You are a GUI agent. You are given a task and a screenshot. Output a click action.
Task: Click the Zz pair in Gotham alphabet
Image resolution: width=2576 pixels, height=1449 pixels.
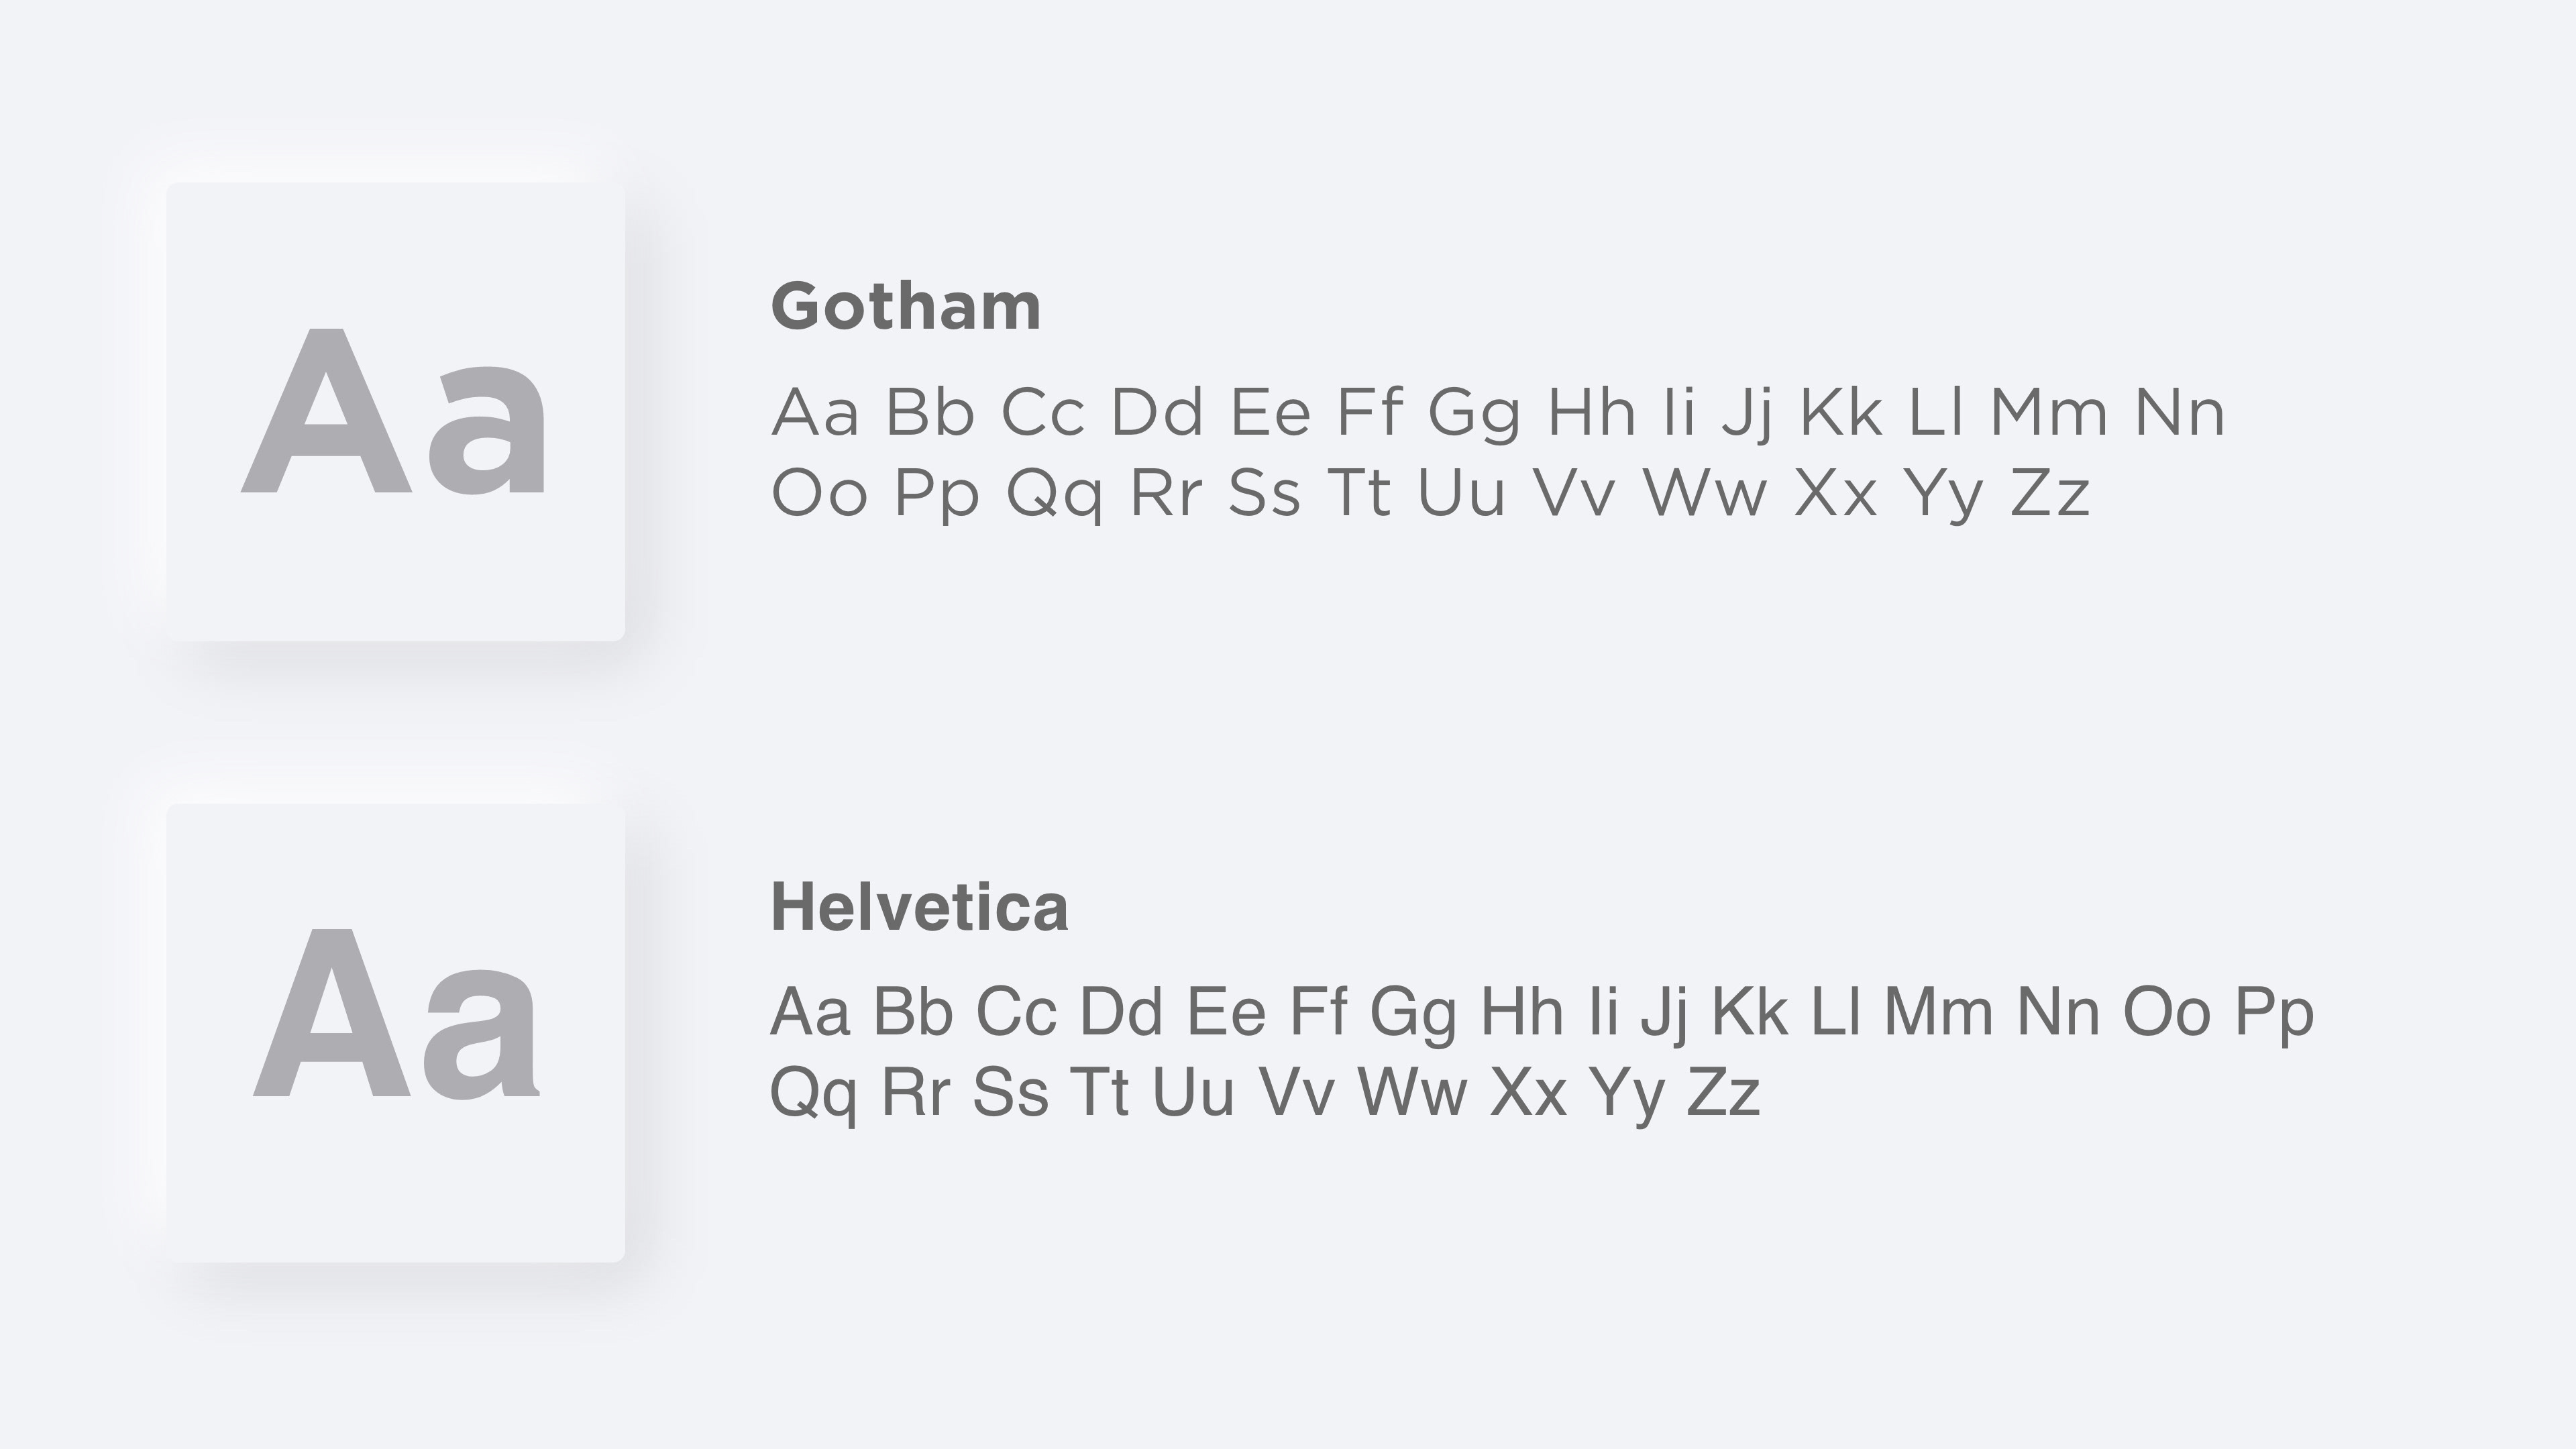2050,493
